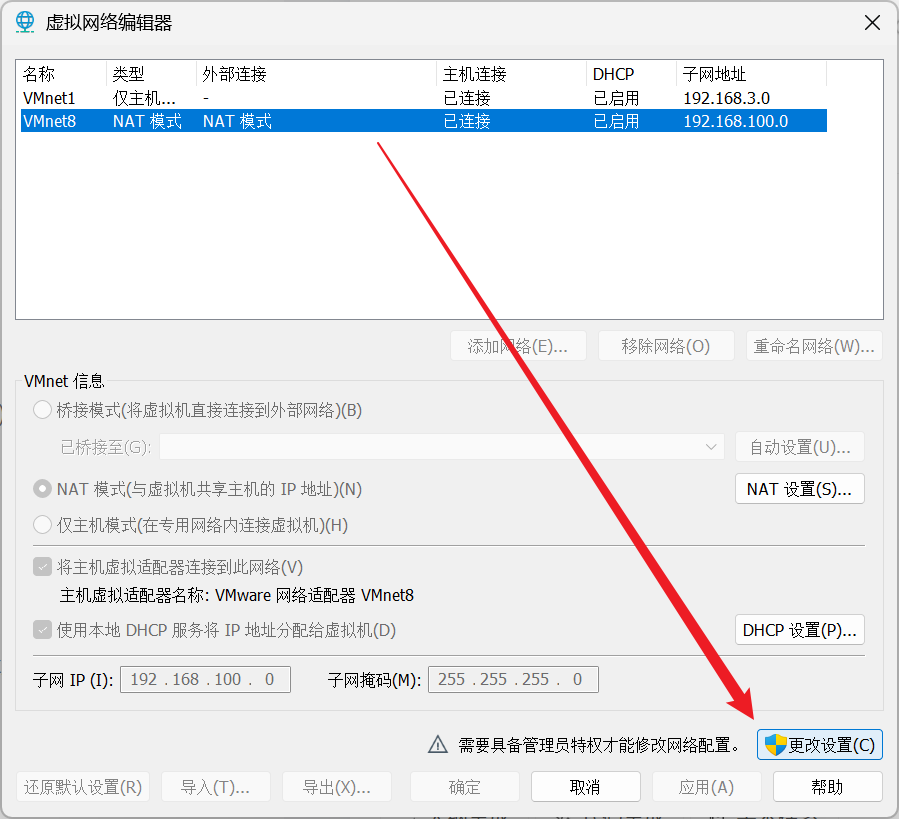Image resolution: width=899 pixels, height=819 pixels.
Task: Select the Host-only mode (仅主机模式) radio button
Action: [x=42, y=525]
